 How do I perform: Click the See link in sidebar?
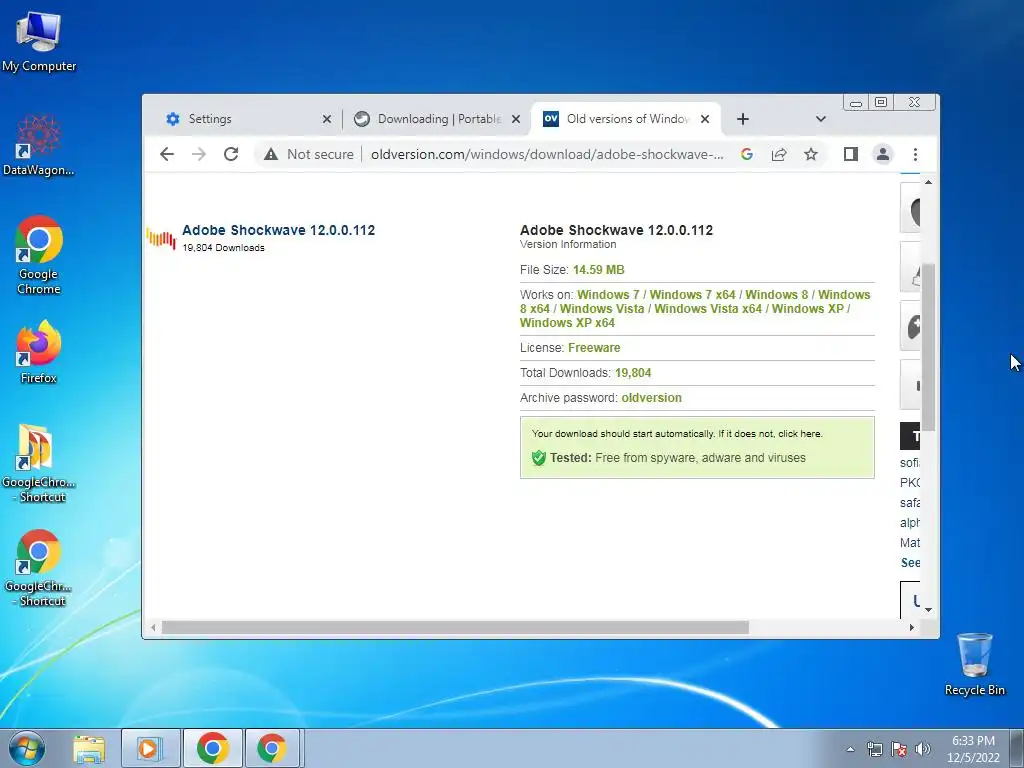pos(910,562)
